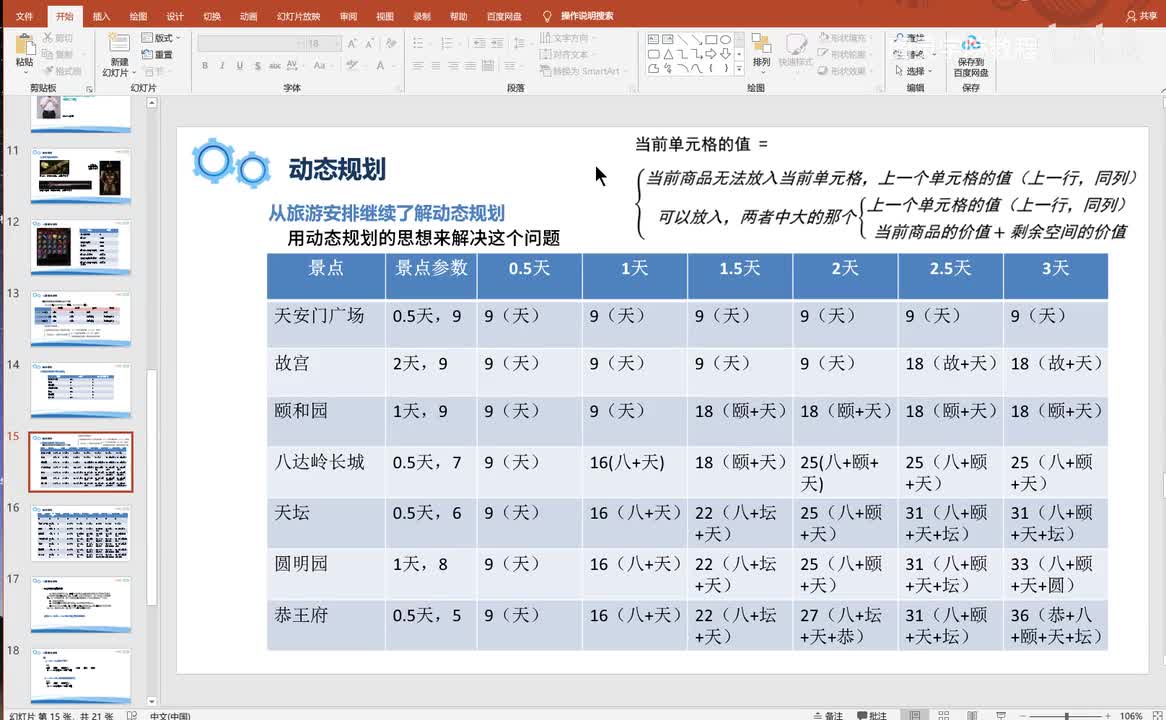Click Decrease Font Size icon

(370, 43)
